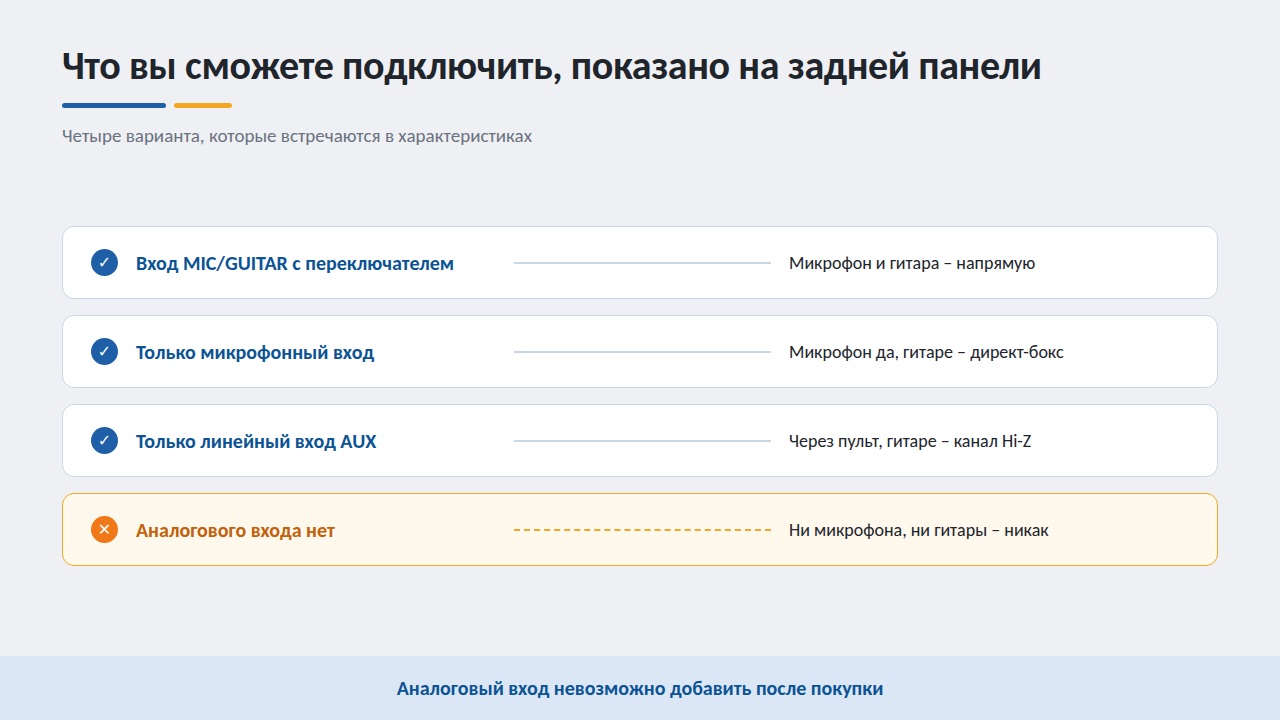Image resolution: width=1280 pixels, height=720 pixels.
Task: Click the checkmark icon beside MIC/GUITAR input
Action: [104, 263]
